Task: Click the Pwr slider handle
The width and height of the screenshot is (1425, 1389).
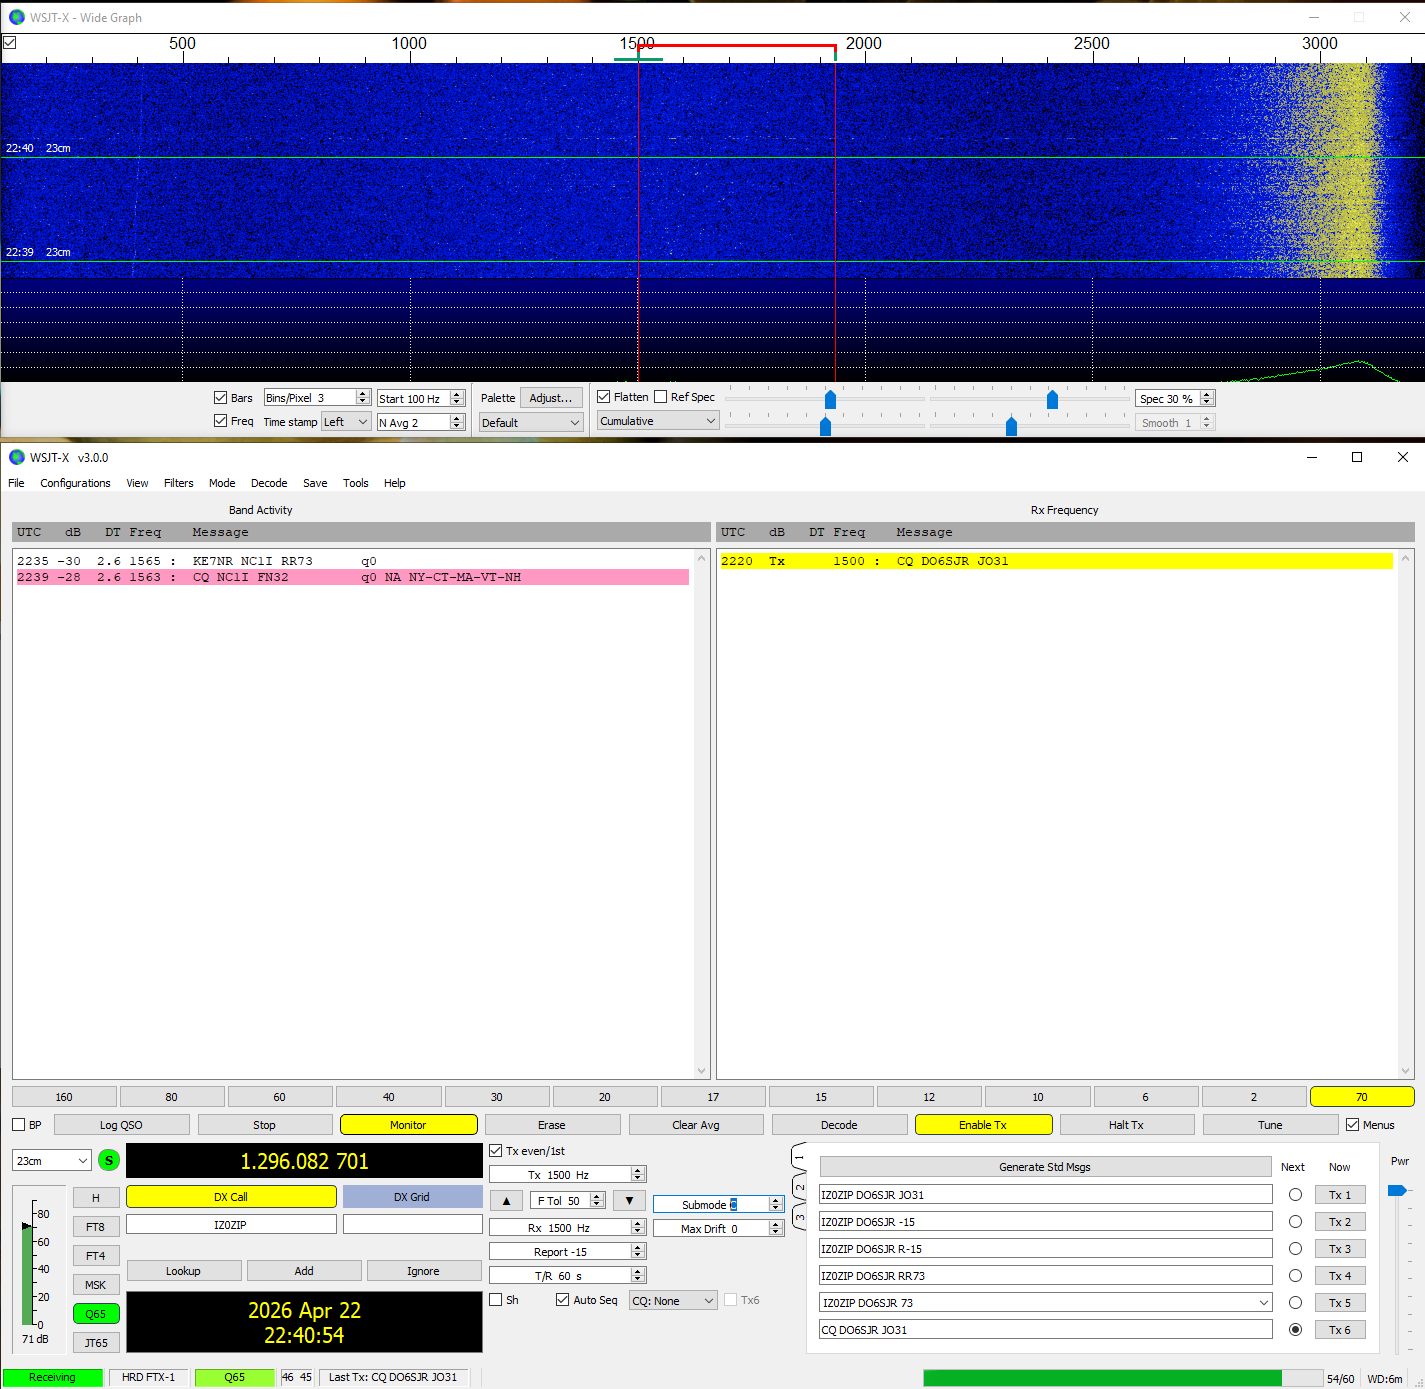Action: 1397,1190
